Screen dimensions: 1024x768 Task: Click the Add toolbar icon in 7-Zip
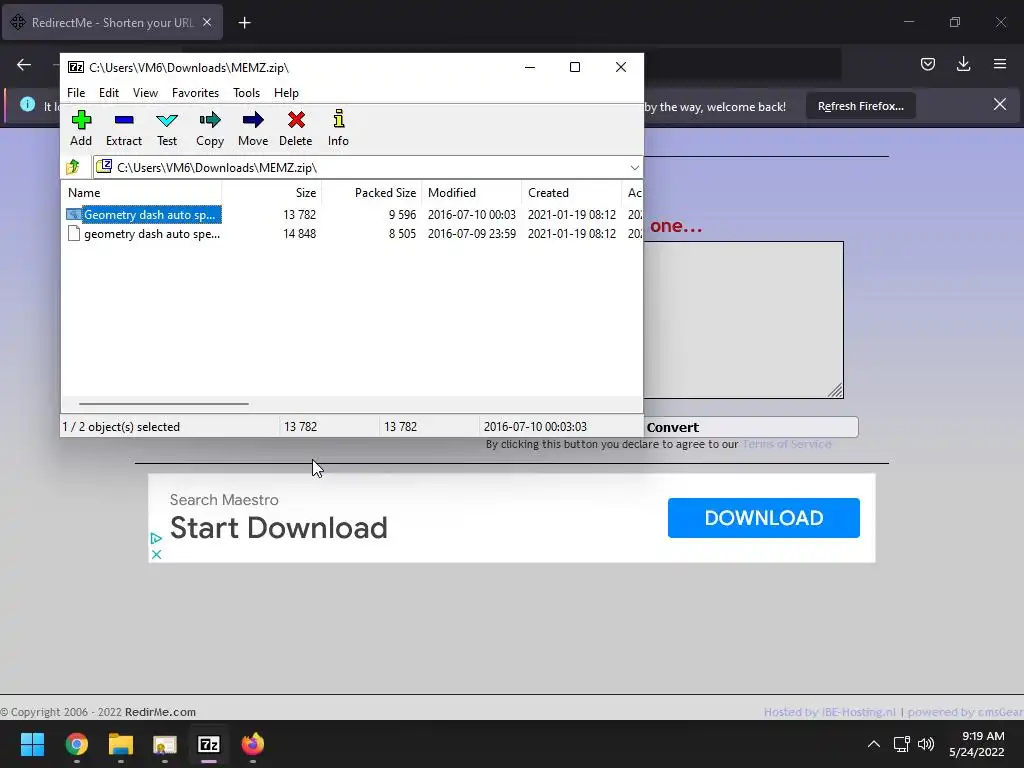(81, 128)
